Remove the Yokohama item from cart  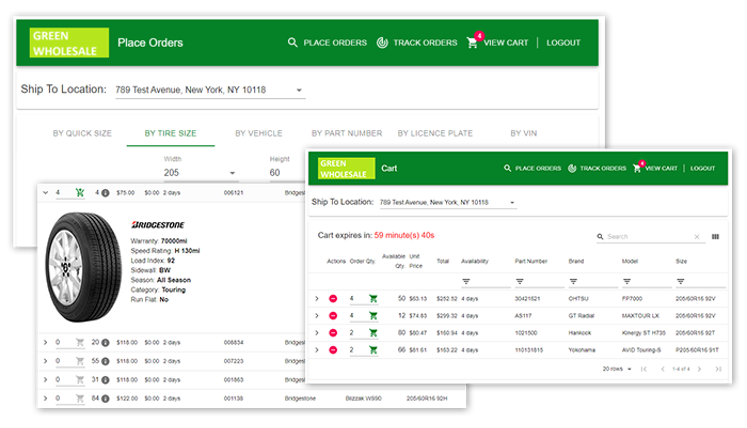pos(333,350)
